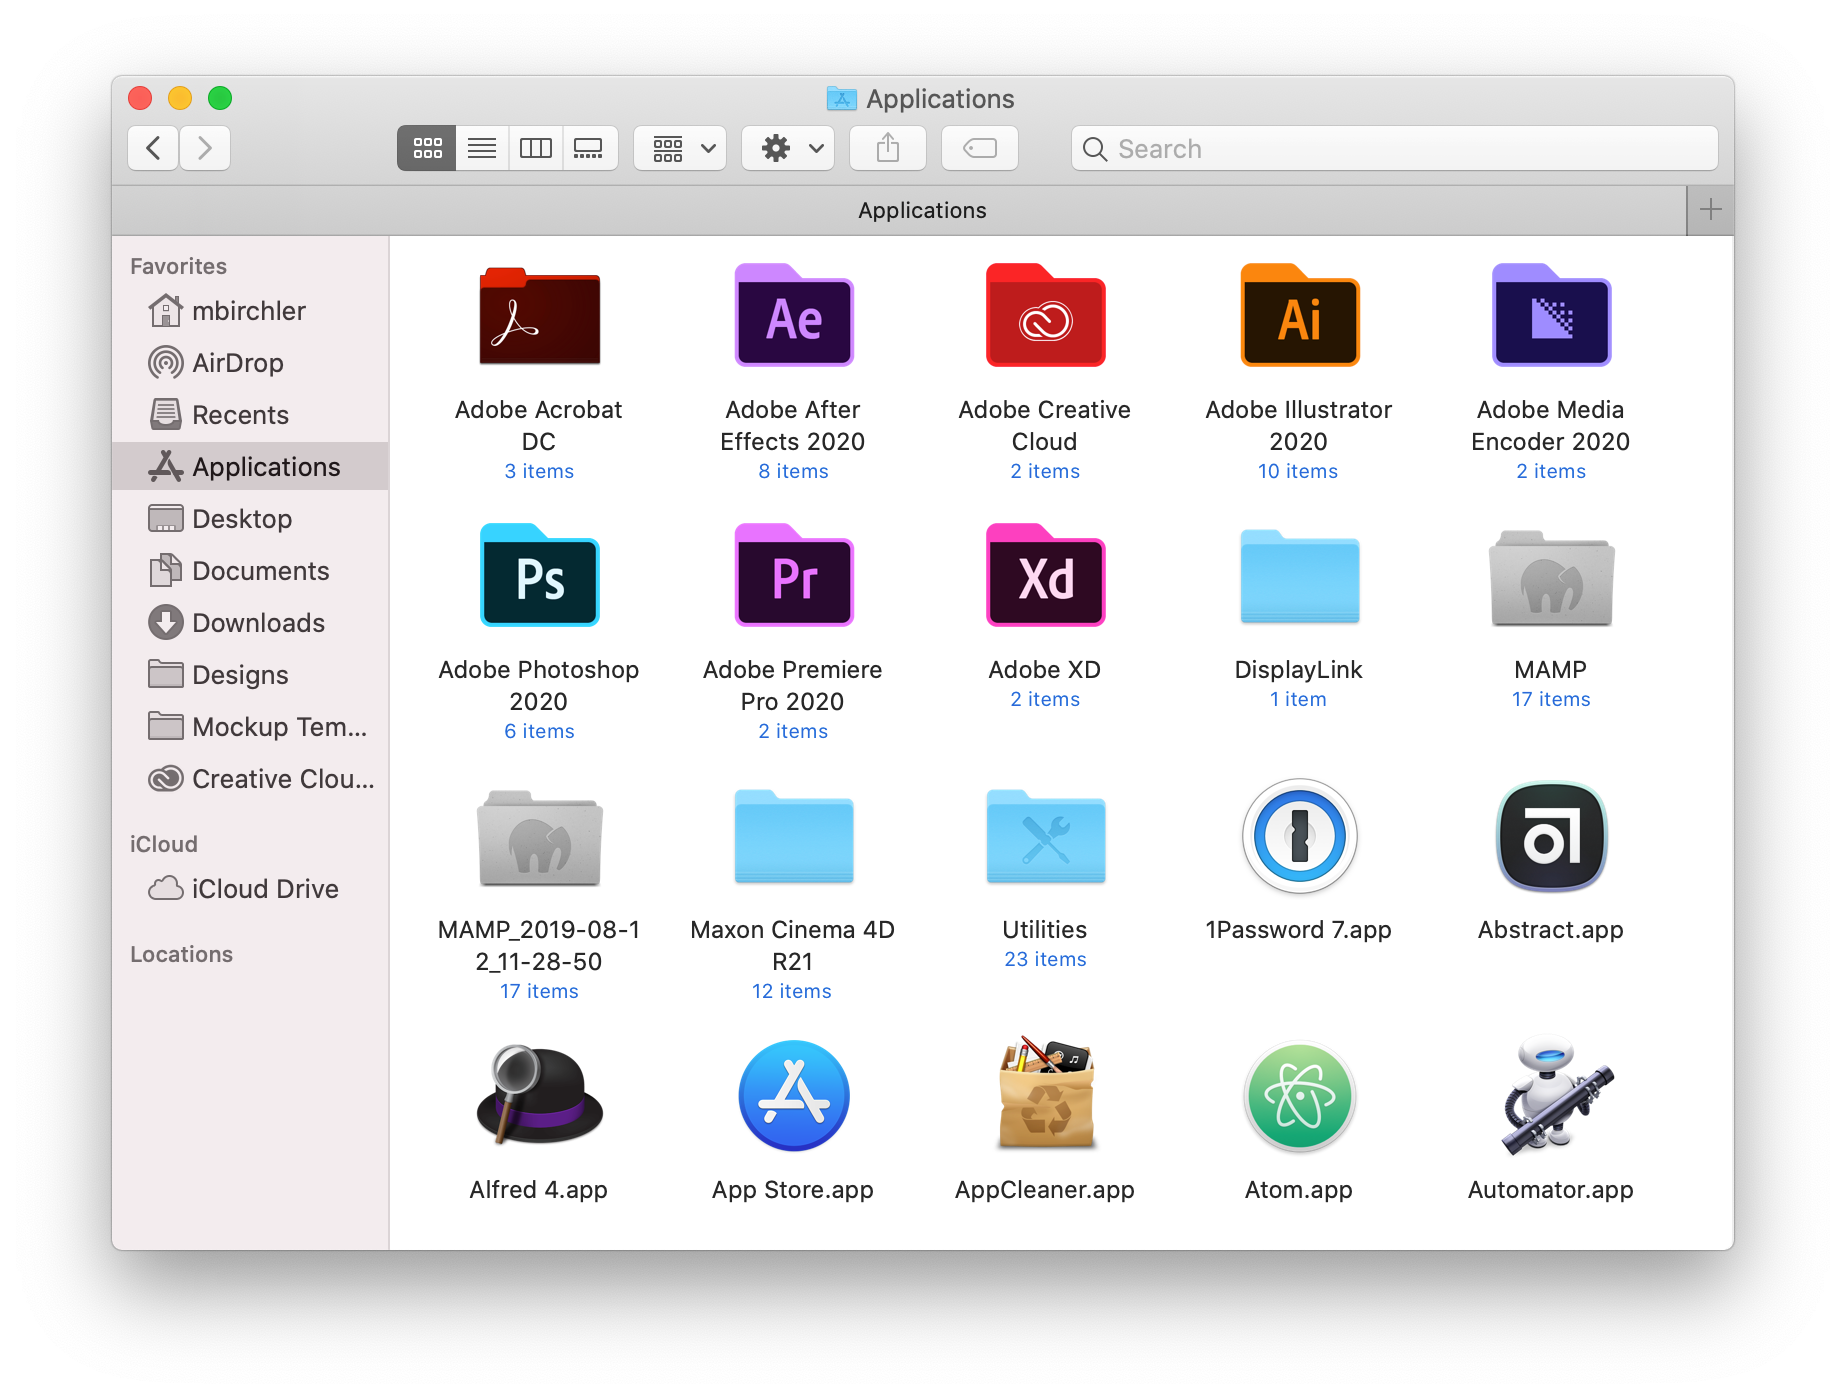This screenshot has height=1398, width=1846.
Task: Select the MAMP folder with 17 items
Action: pyautogui.click(x=1551, y=576)
